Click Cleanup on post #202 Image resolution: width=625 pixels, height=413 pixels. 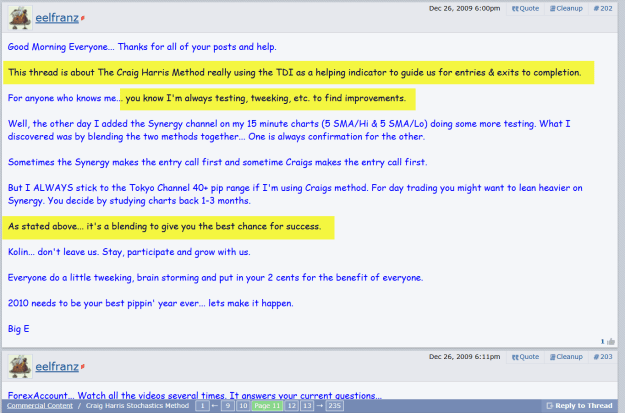(x=566, y=8)
